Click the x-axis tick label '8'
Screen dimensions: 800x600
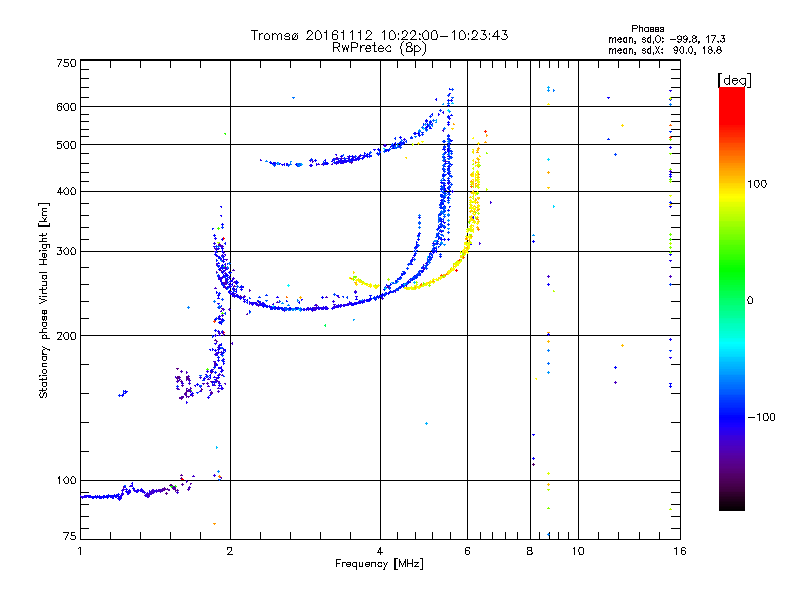530,551
